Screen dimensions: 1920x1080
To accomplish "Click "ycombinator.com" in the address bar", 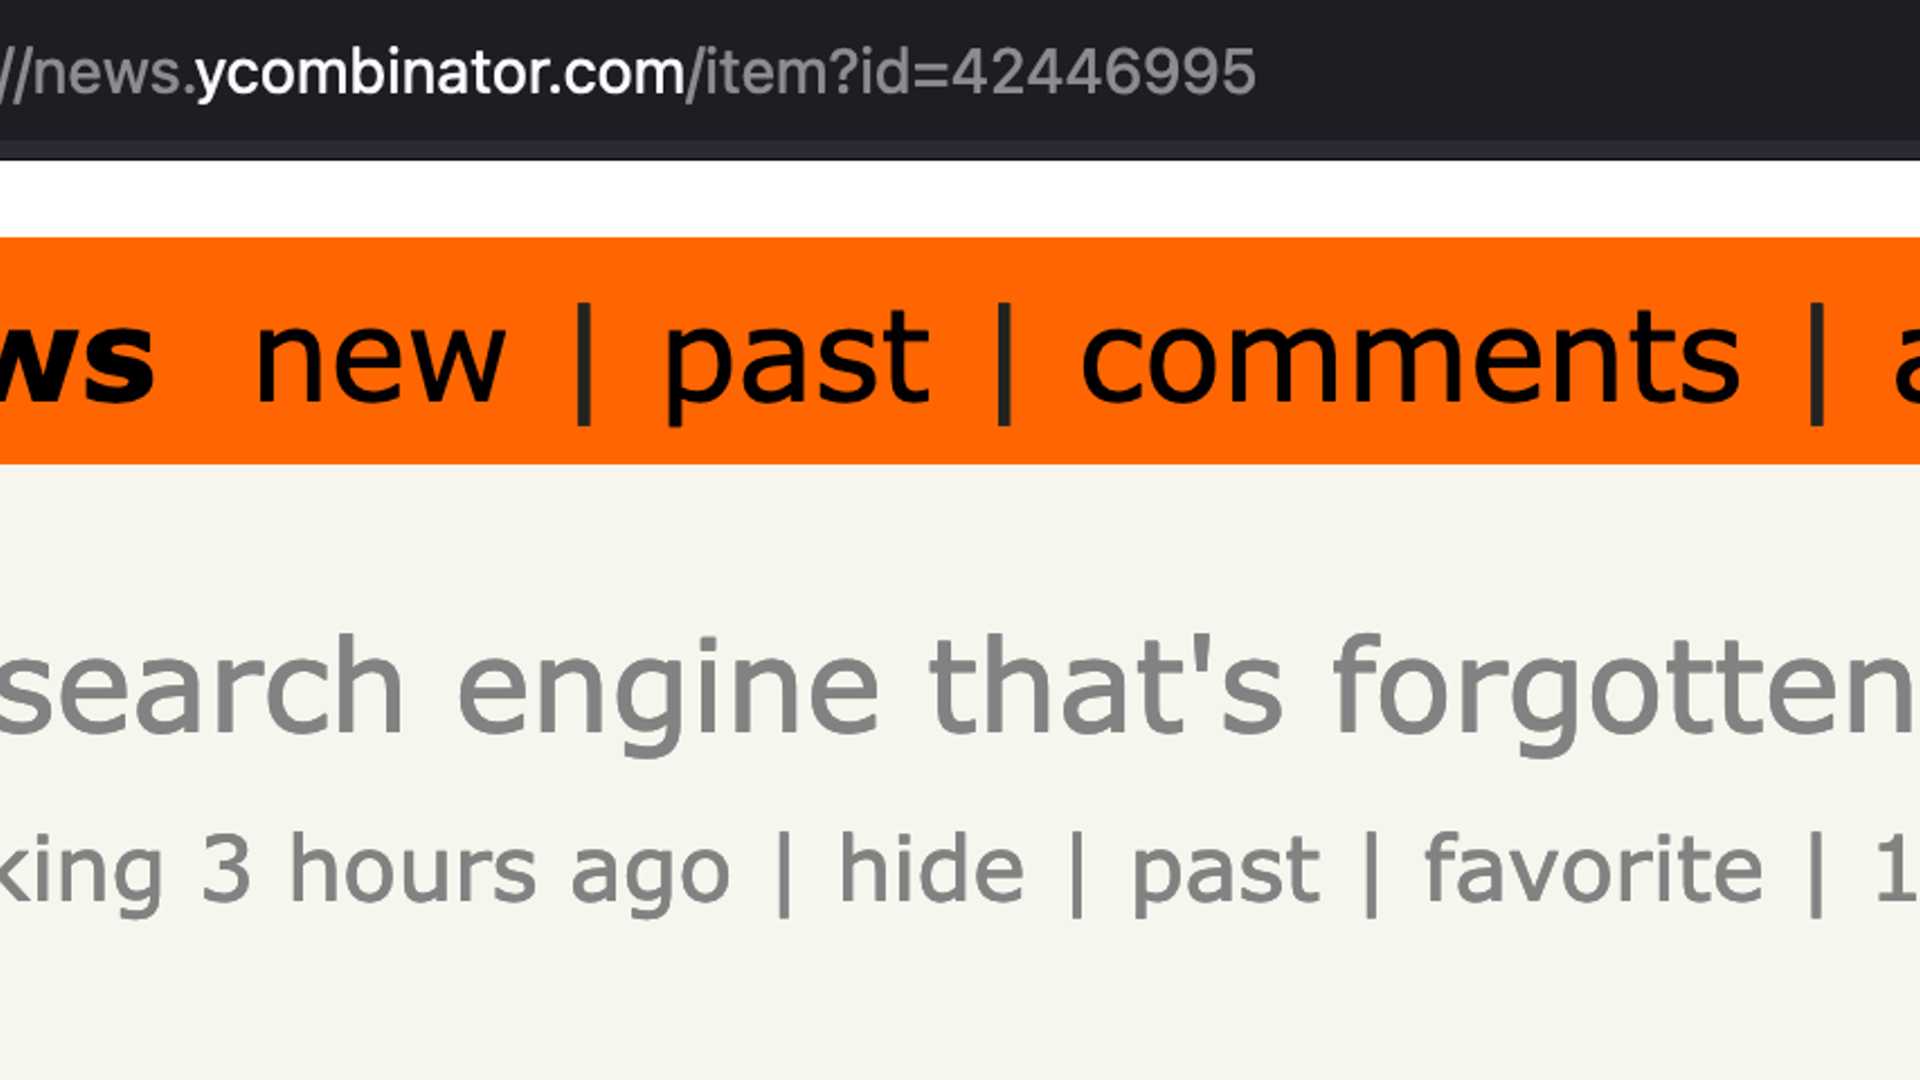I will click(440, 72).
